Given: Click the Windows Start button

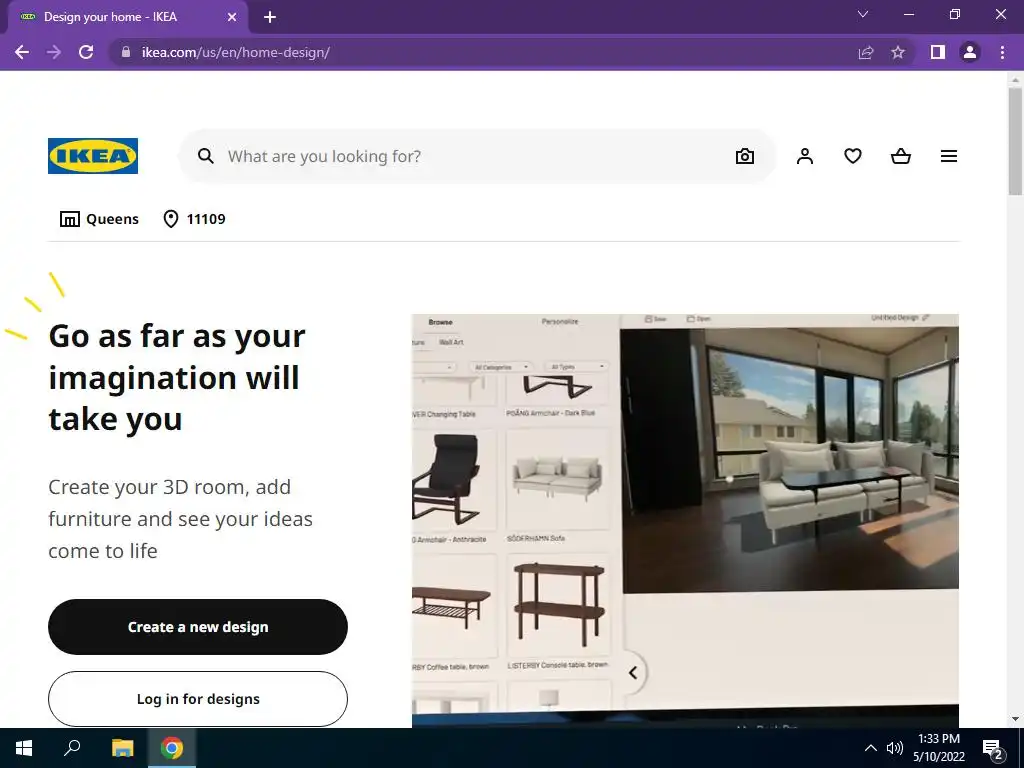Looking at the screenshot, I should [x=24, y=748].
